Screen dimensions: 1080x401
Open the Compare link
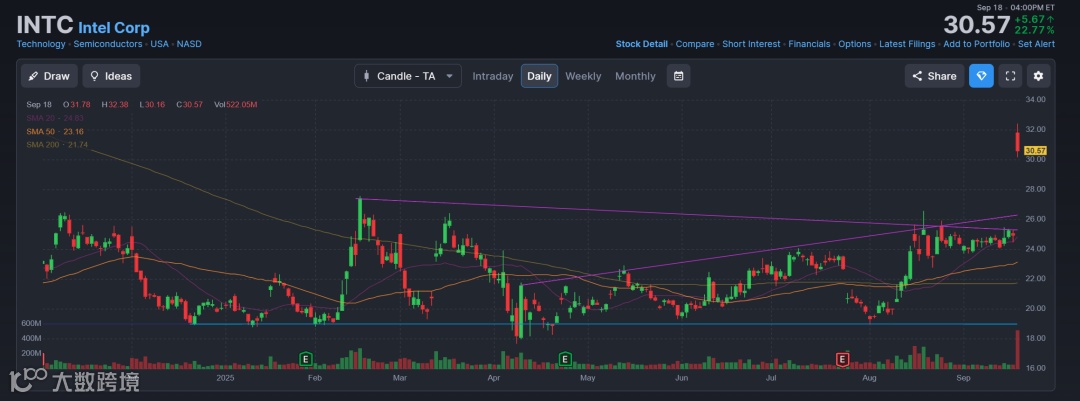695,43
